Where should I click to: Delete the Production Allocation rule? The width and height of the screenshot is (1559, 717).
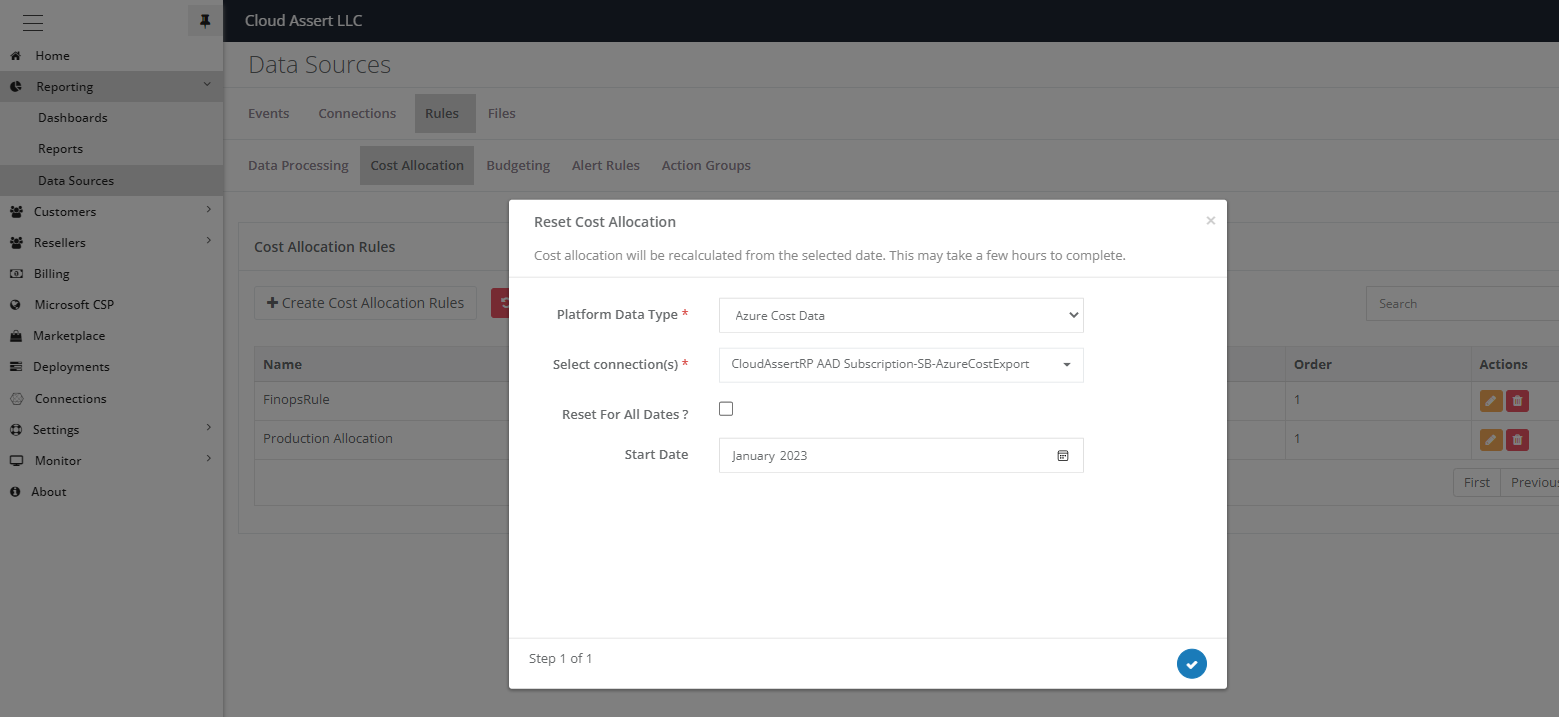click(x=1517, y=440)
